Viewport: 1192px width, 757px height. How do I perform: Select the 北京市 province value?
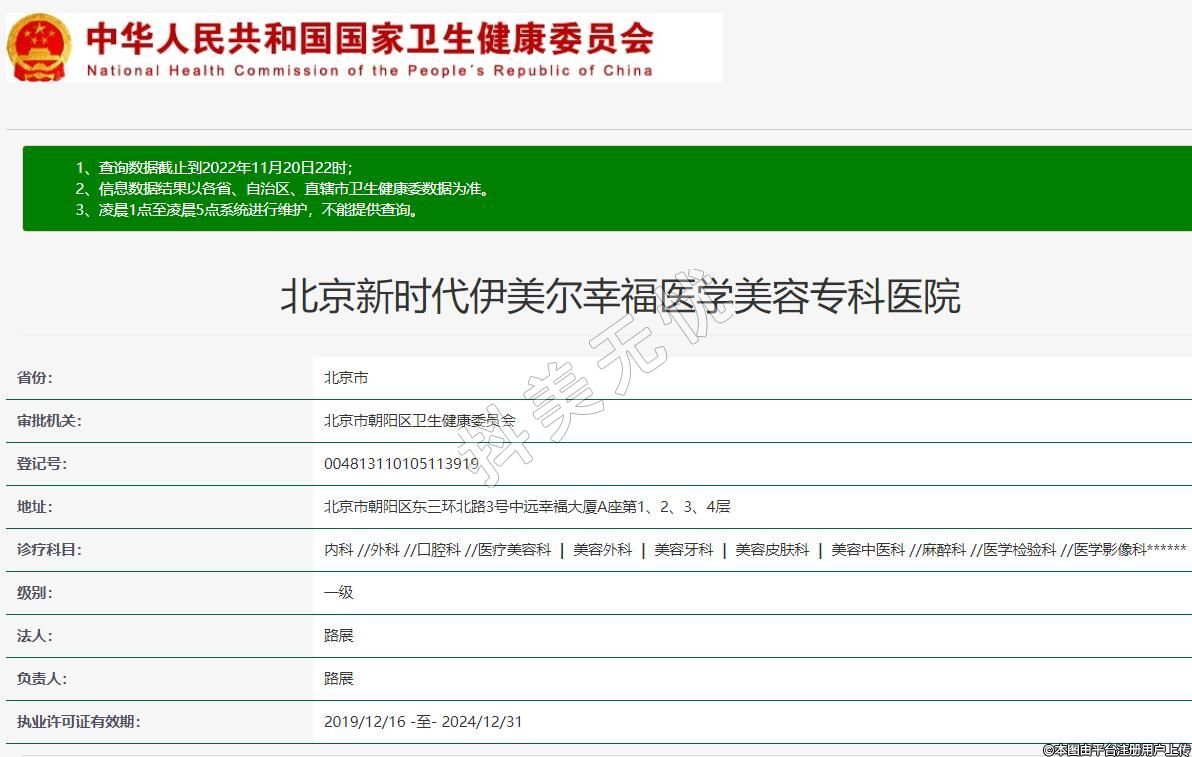tap(346, 378)
